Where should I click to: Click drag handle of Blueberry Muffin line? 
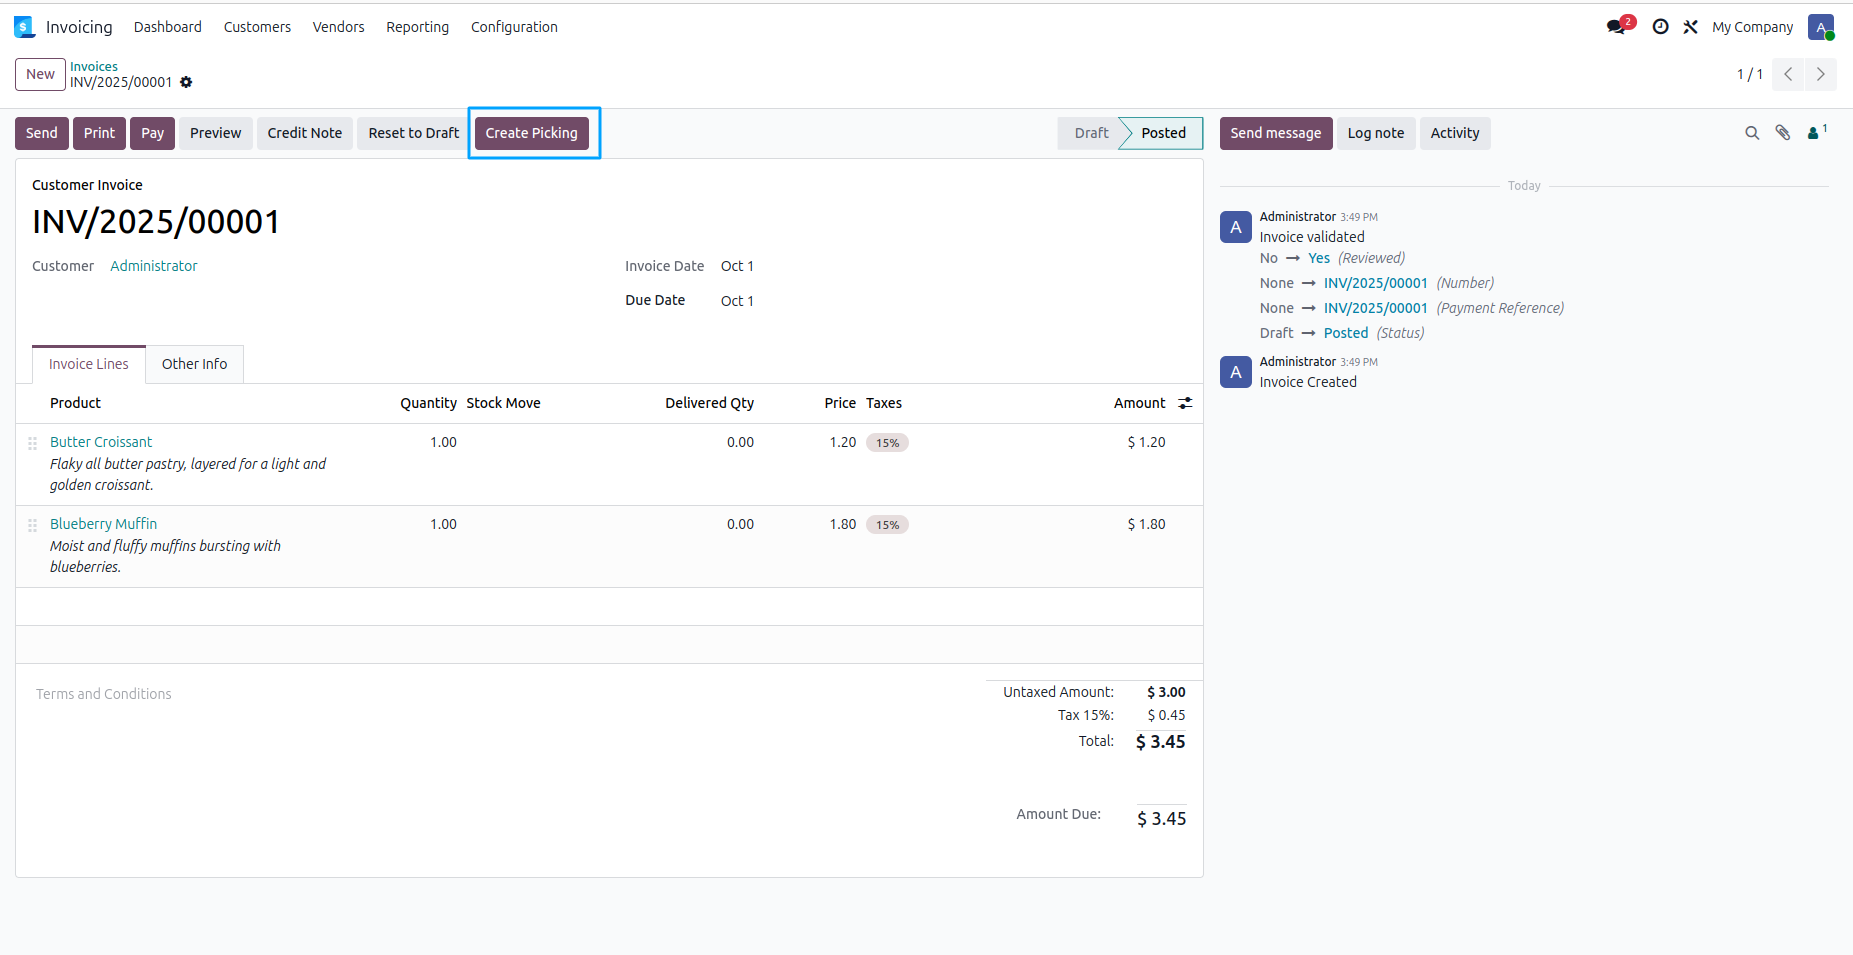pyautogui.click(x=32, y=525)
